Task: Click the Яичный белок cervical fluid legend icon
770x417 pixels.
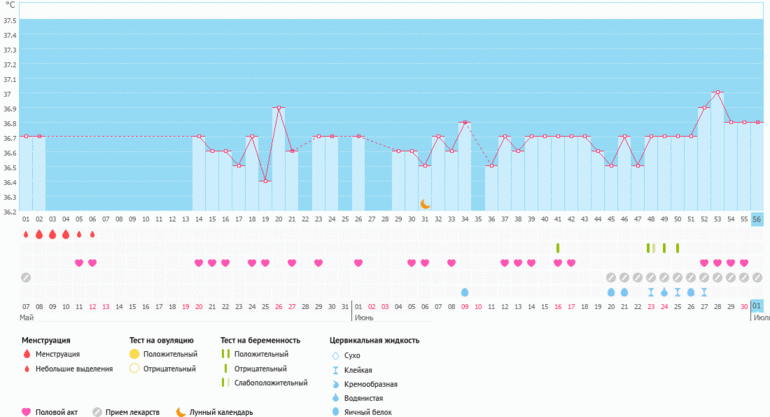Action: [336, 411]
